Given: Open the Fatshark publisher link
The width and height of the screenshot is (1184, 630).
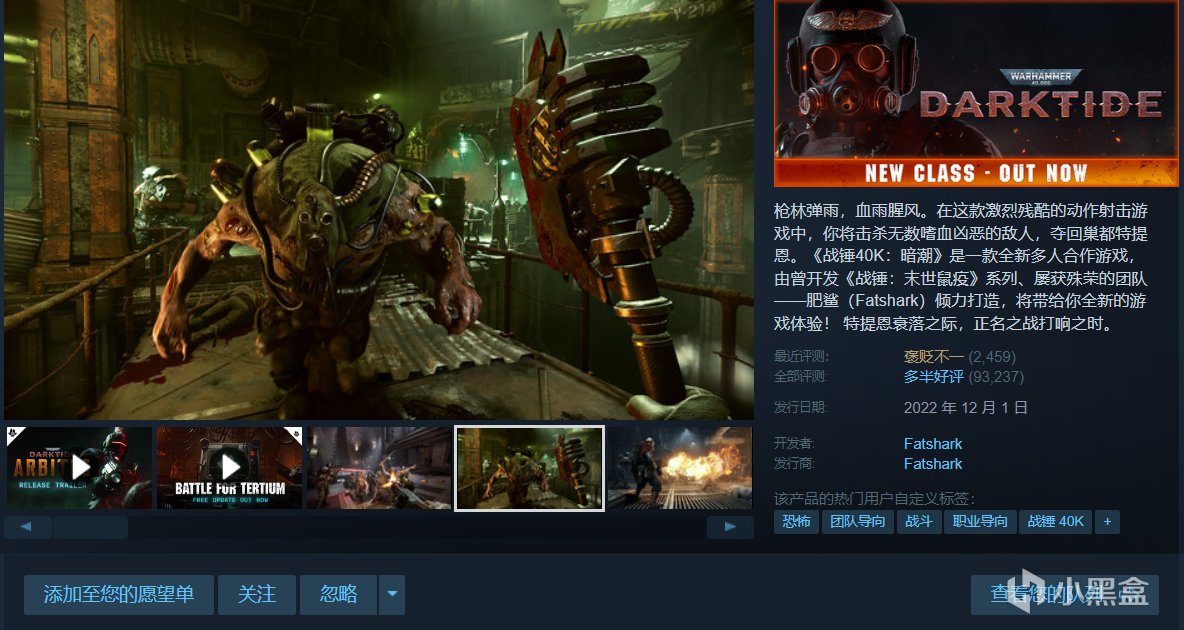Looking at the screenshot, I should point(933,464).
